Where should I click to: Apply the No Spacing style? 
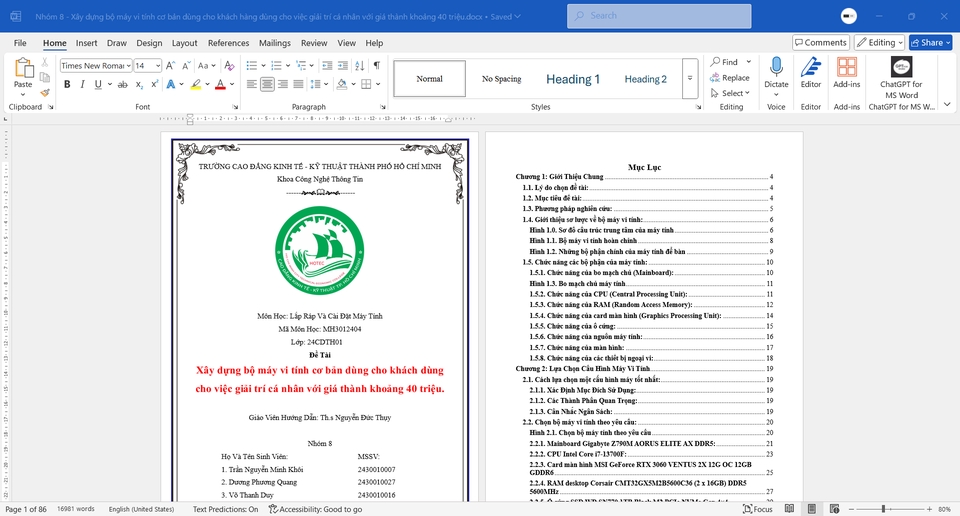point(501,79)
